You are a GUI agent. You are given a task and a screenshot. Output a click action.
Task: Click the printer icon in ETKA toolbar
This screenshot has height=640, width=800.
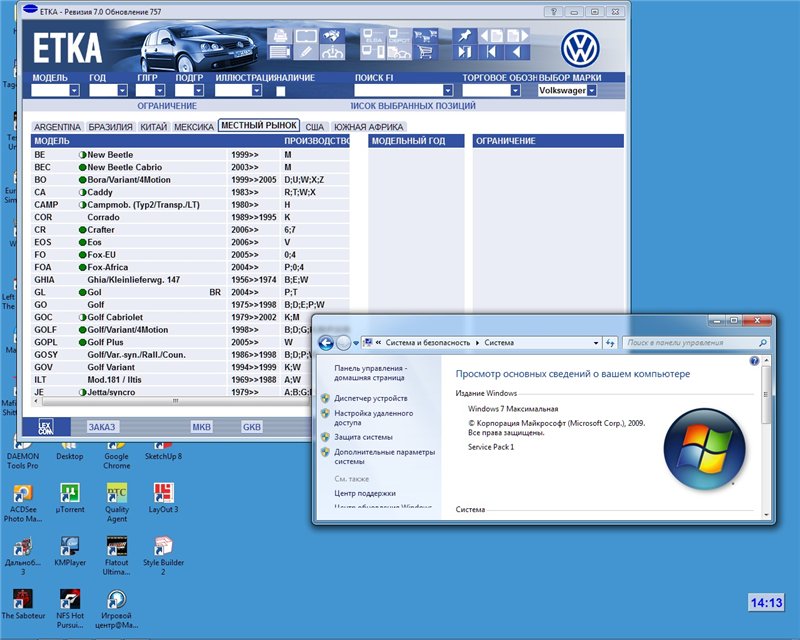(x=280, y=36)
